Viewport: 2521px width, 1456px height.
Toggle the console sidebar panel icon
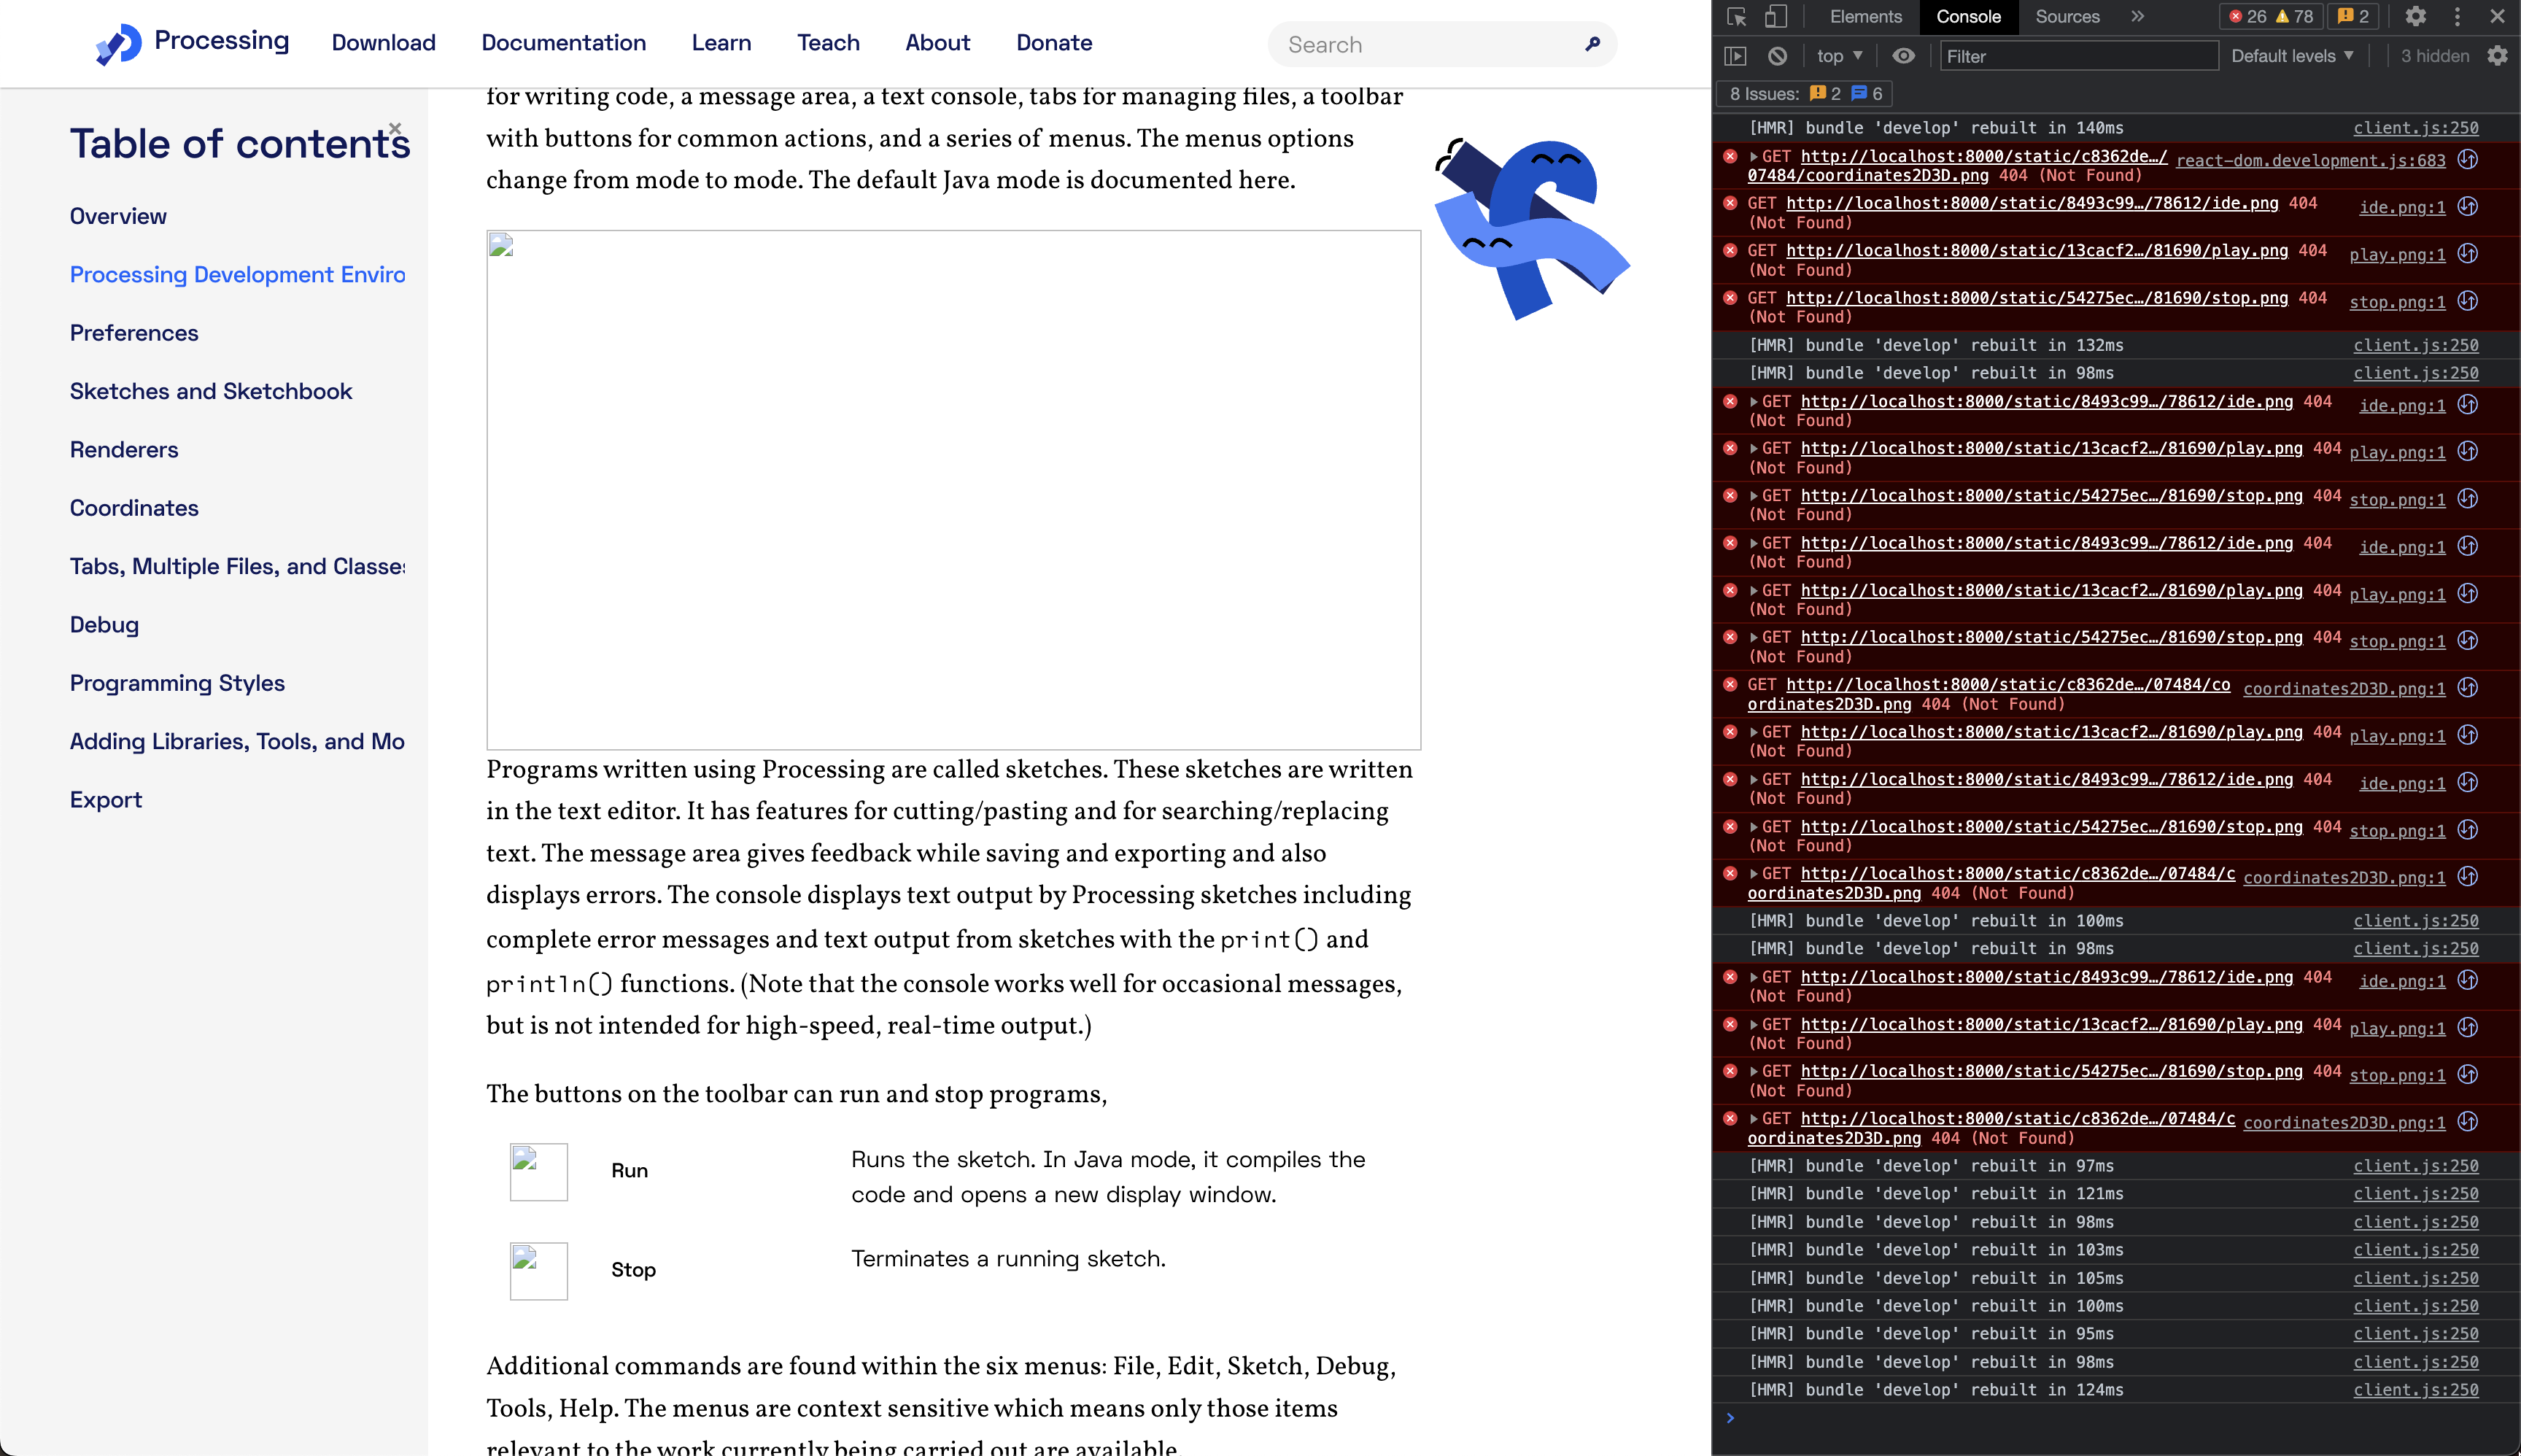[1736, 56]
